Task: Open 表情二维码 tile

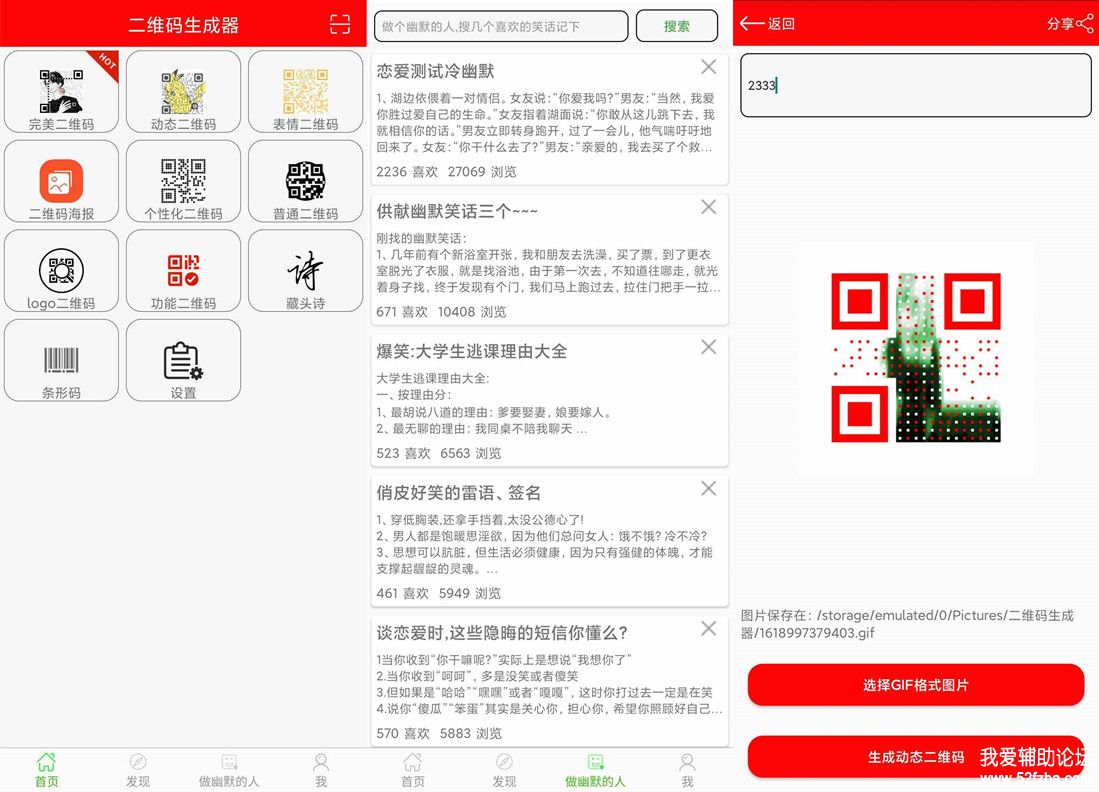Action: [305, 92]
